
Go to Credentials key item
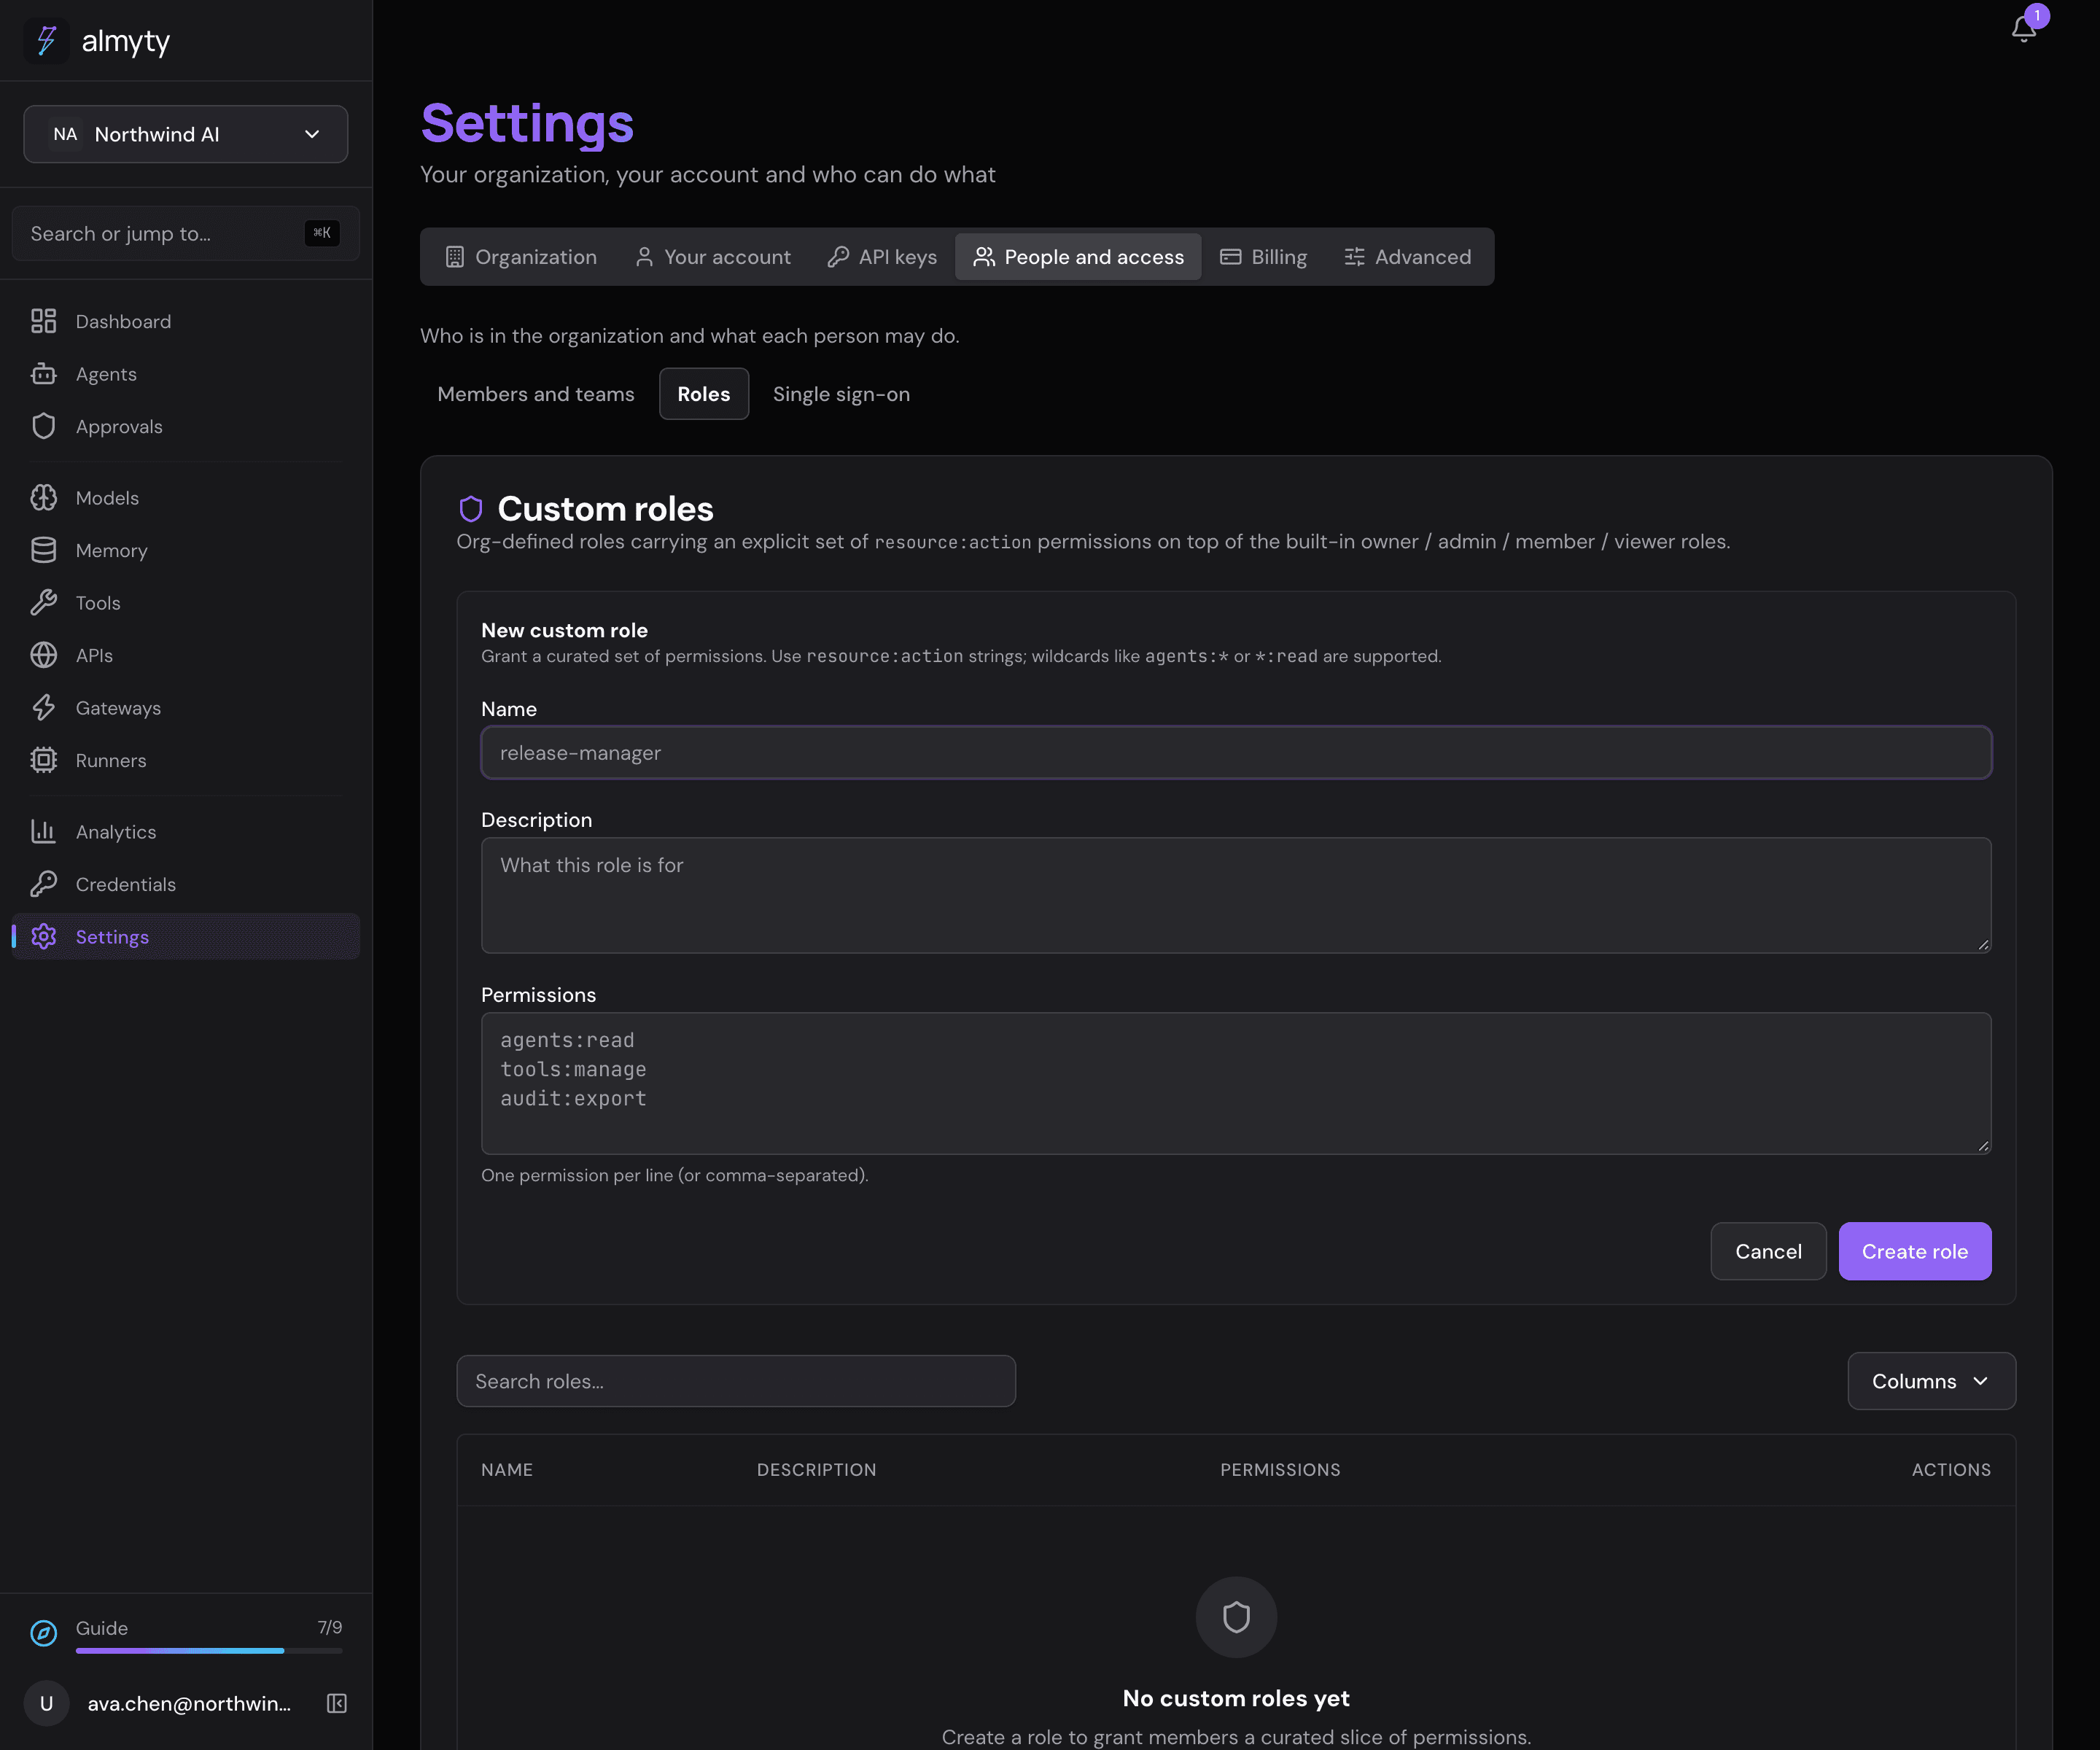click(186, 884)
